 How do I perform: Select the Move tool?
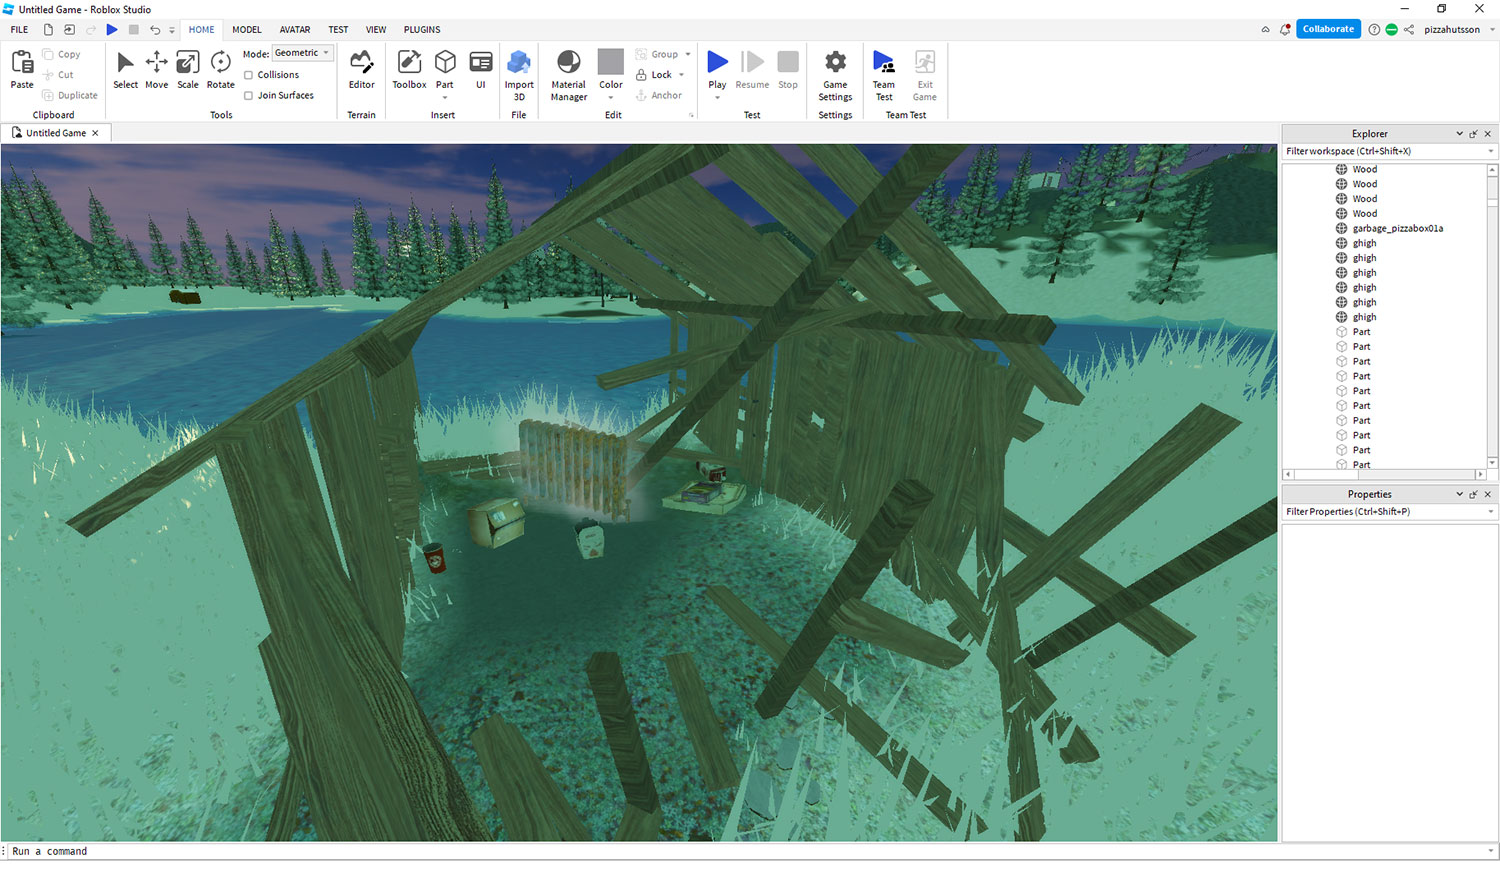(x=157, y=69)
